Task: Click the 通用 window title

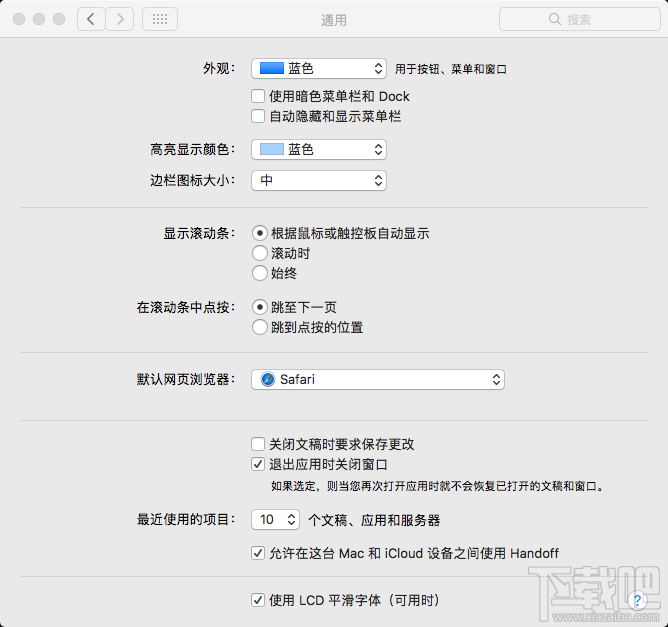Action: 334,20
